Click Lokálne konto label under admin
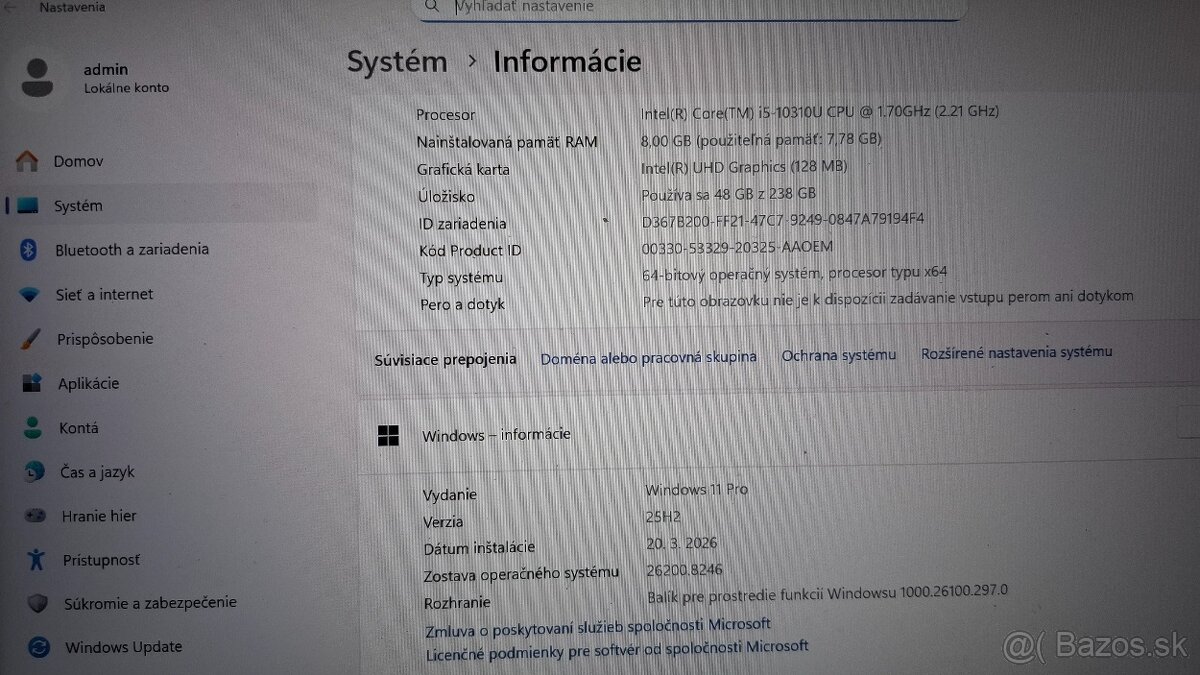This screenshot has width=1200, height=675. [126, 88]
